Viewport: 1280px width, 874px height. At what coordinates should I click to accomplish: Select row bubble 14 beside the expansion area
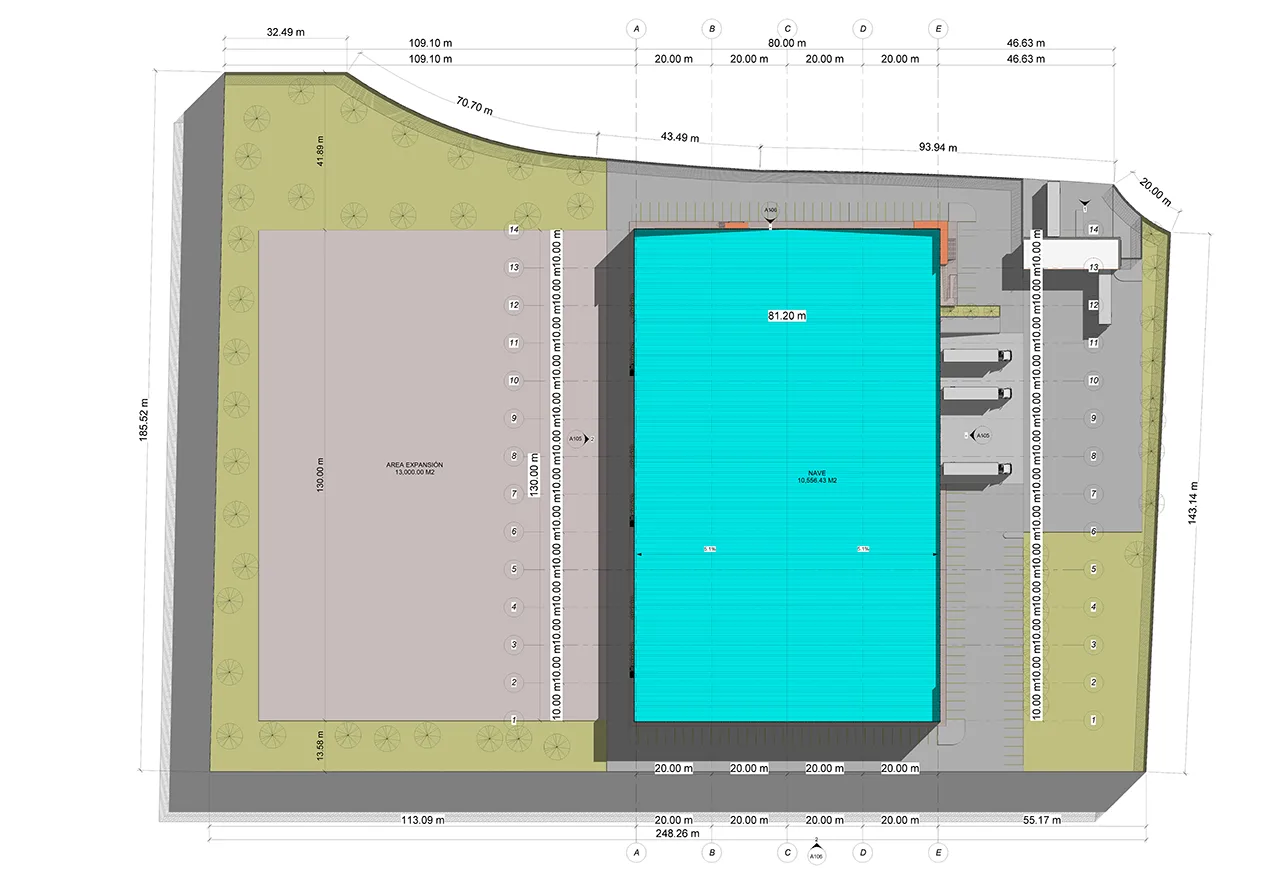pyautogui.click(x=513, y=230)
